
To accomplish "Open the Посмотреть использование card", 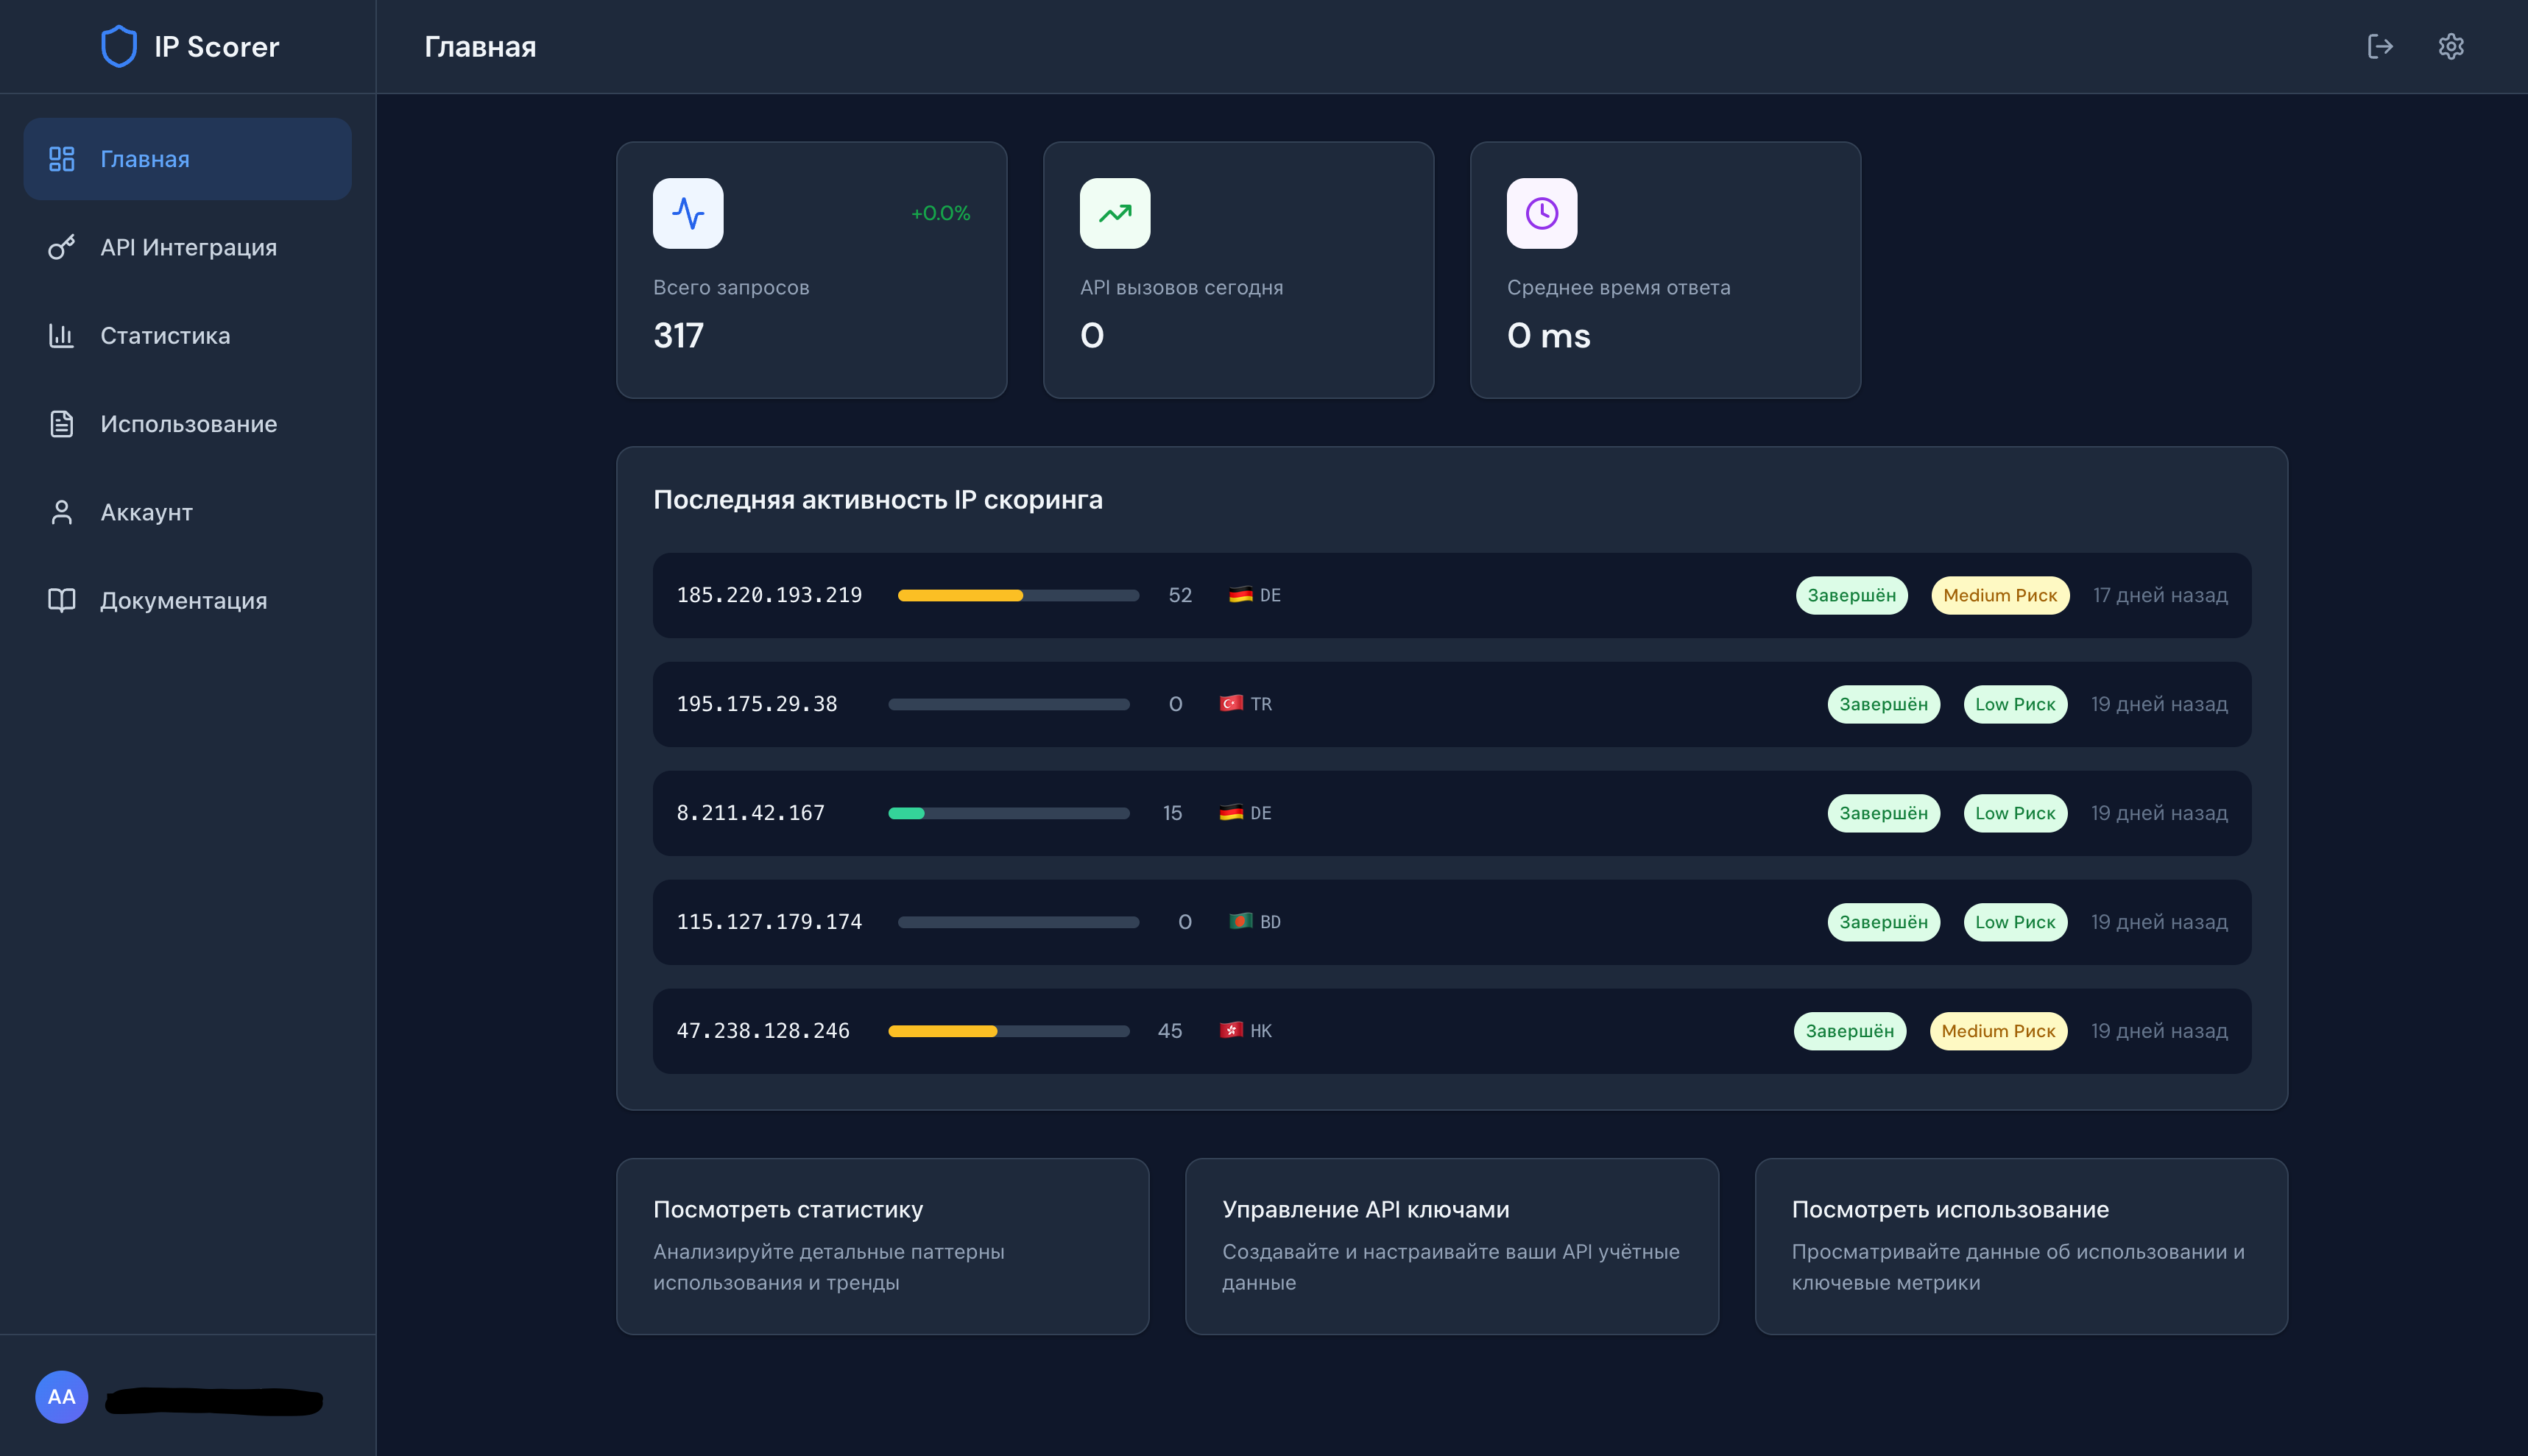I will click(x=2021, y=1246).
